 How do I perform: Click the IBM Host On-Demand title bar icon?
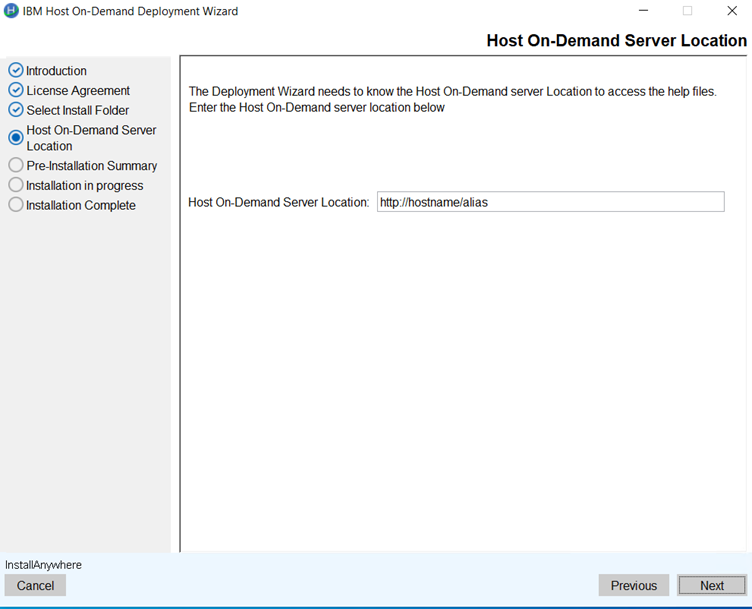[11, 11]
